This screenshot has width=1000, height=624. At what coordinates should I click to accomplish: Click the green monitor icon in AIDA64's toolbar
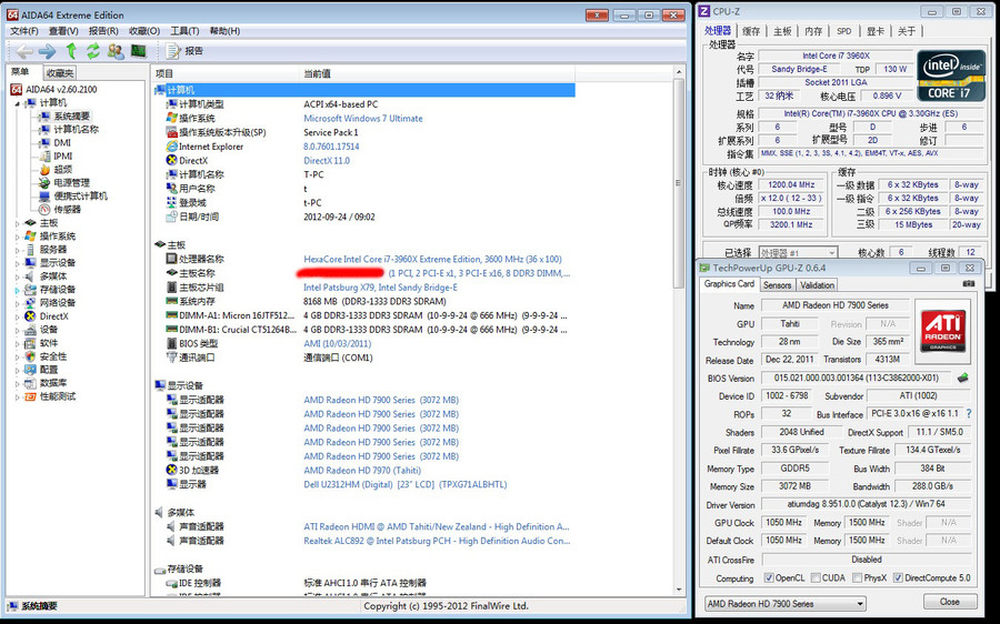(138, 51)
